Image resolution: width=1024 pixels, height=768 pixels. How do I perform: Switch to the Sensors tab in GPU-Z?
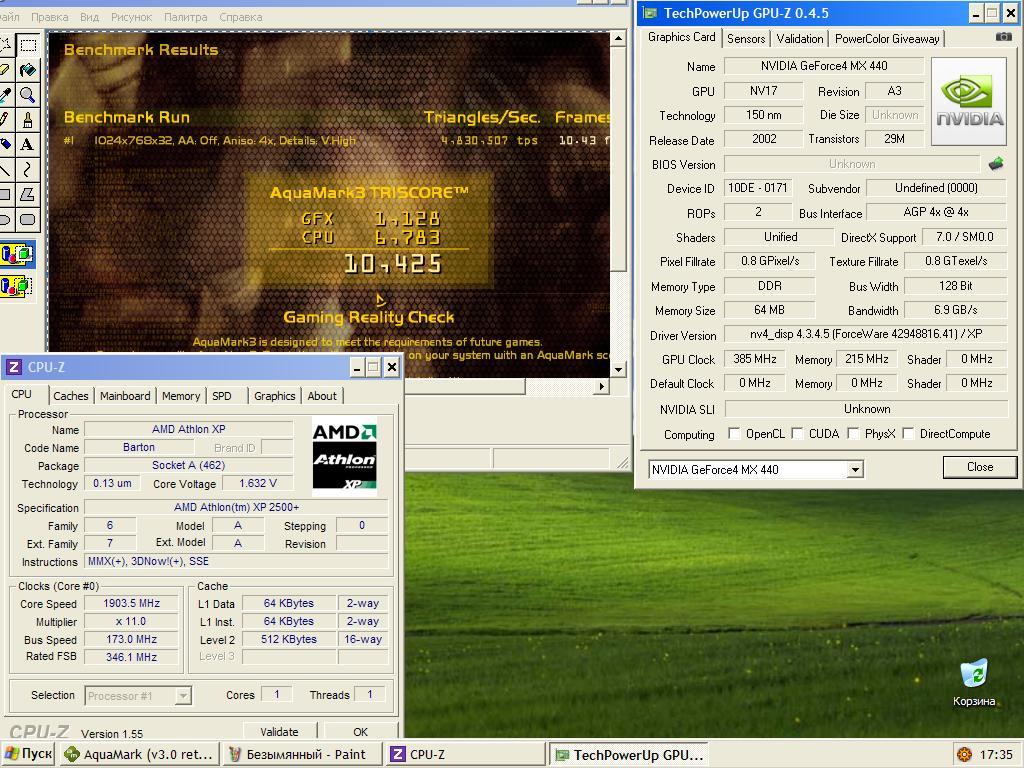(746, 39)
